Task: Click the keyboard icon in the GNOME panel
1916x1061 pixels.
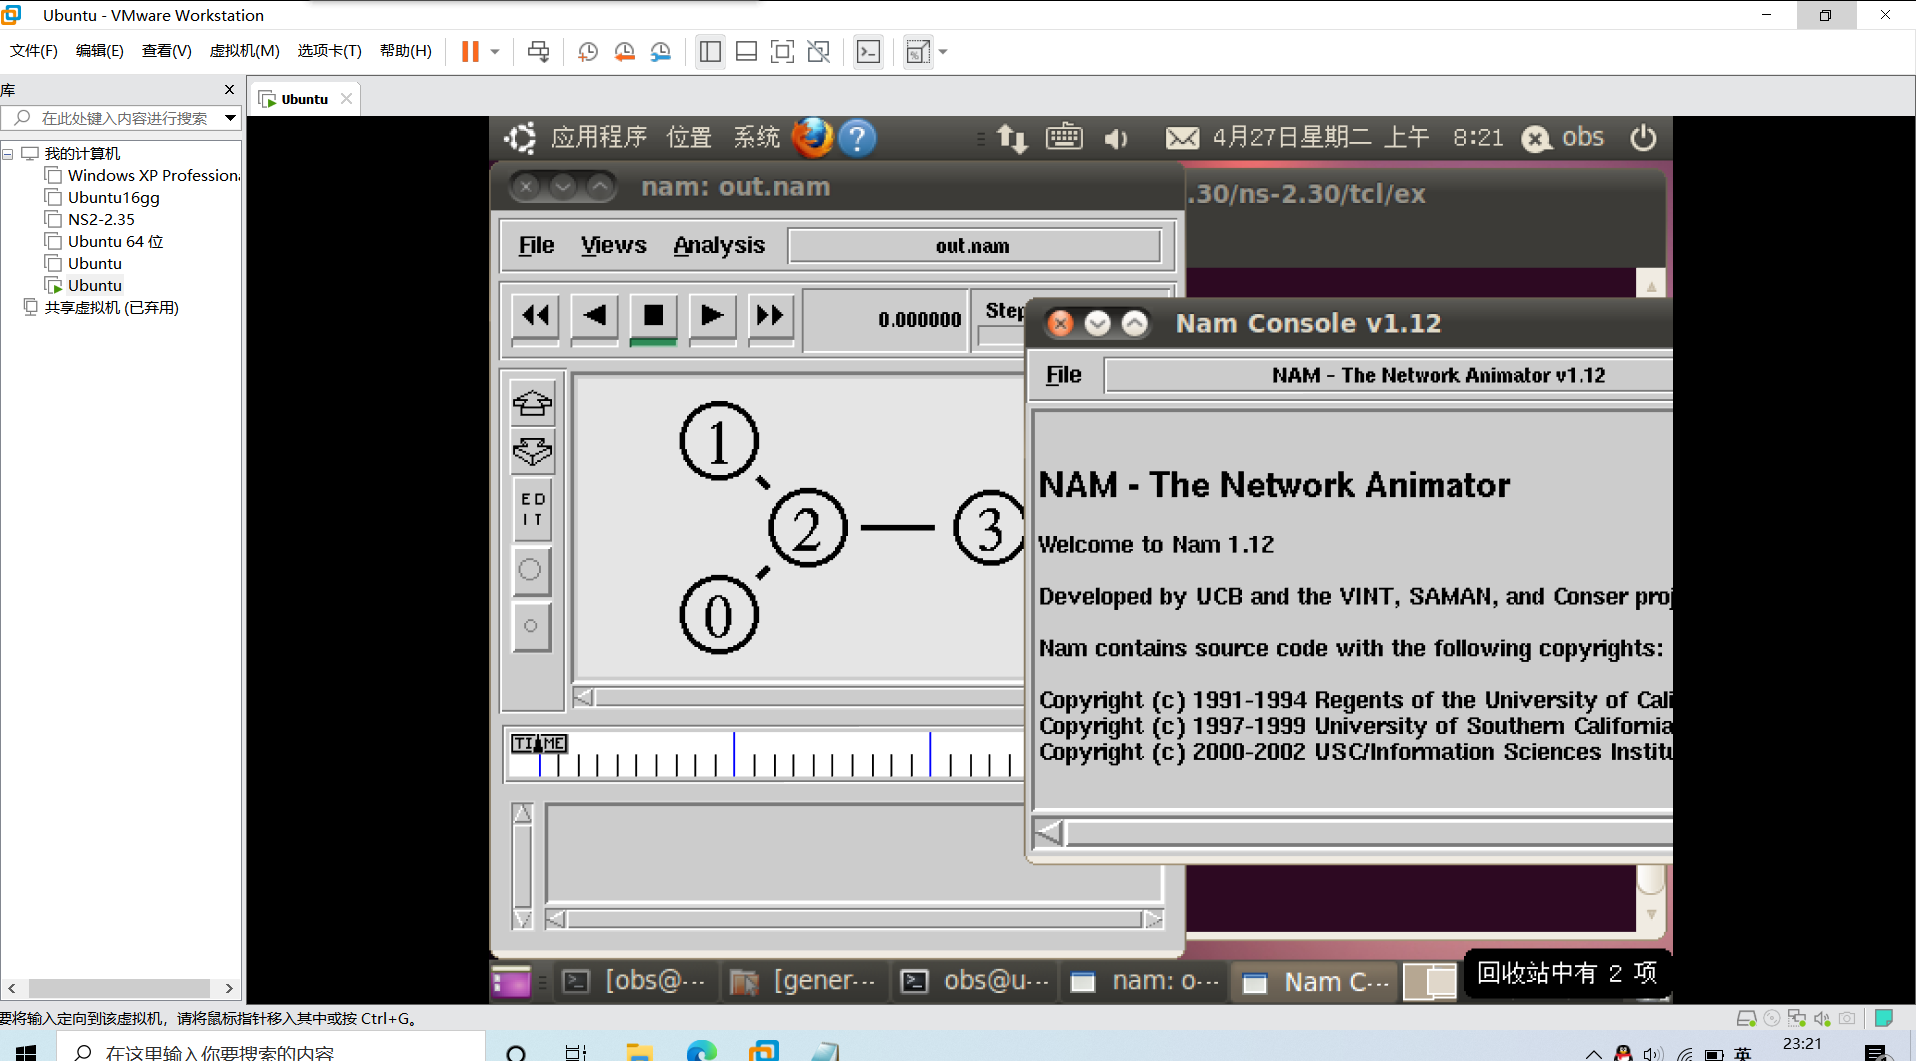Action: pos(1063,138)
